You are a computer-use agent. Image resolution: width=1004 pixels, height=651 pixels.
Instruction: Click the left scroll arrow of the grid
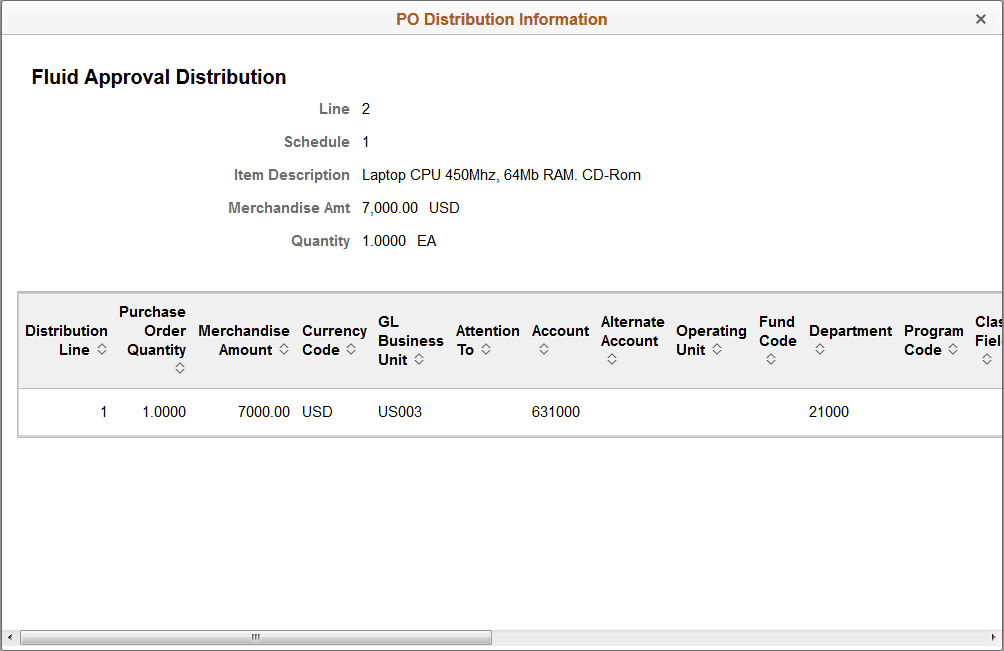pyautogui.click(x=10, y=636)
